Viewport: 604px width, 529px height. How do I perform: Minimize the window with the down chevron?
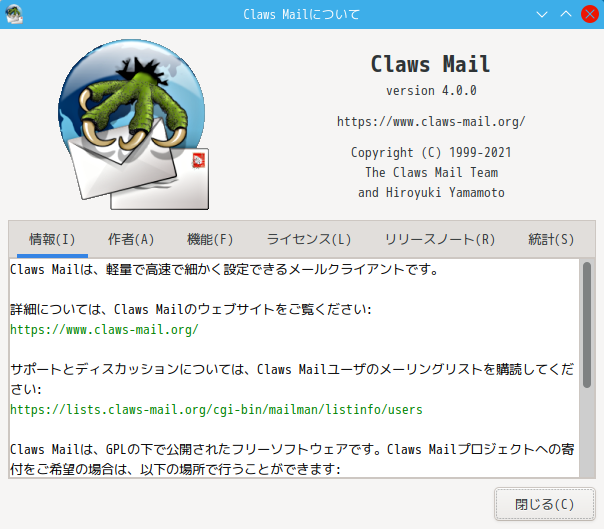pos(542,15)
